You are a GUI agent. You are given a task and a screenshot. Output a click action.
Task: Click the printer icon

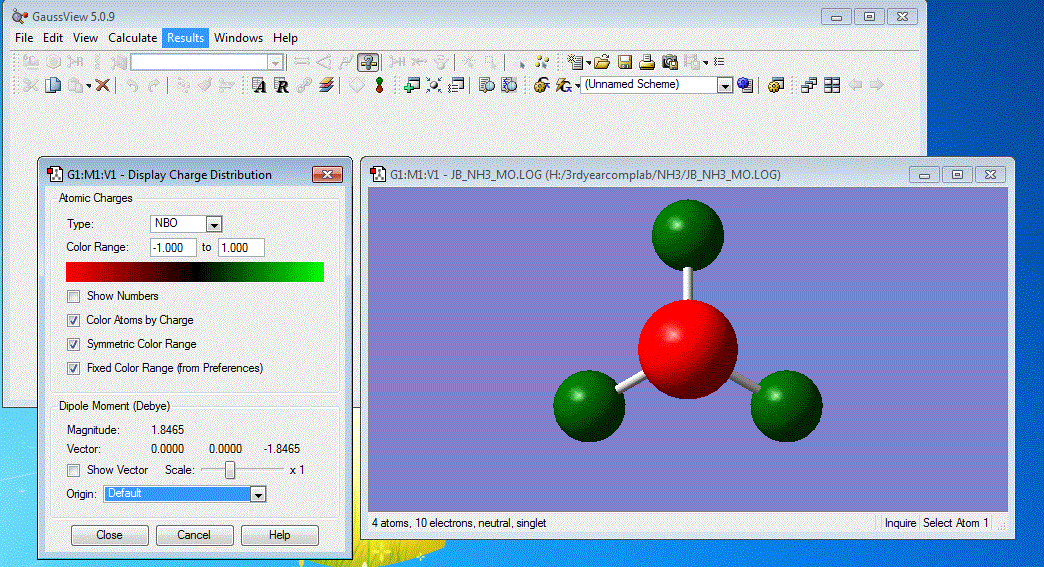(x=647, y=62)
